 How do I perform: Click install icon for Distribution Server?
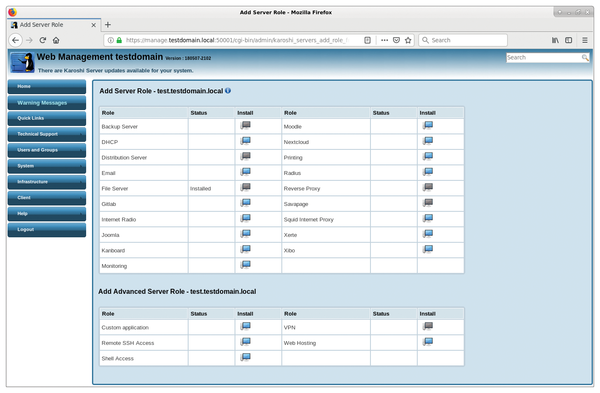pyautogui.click(x=245, y=157)
